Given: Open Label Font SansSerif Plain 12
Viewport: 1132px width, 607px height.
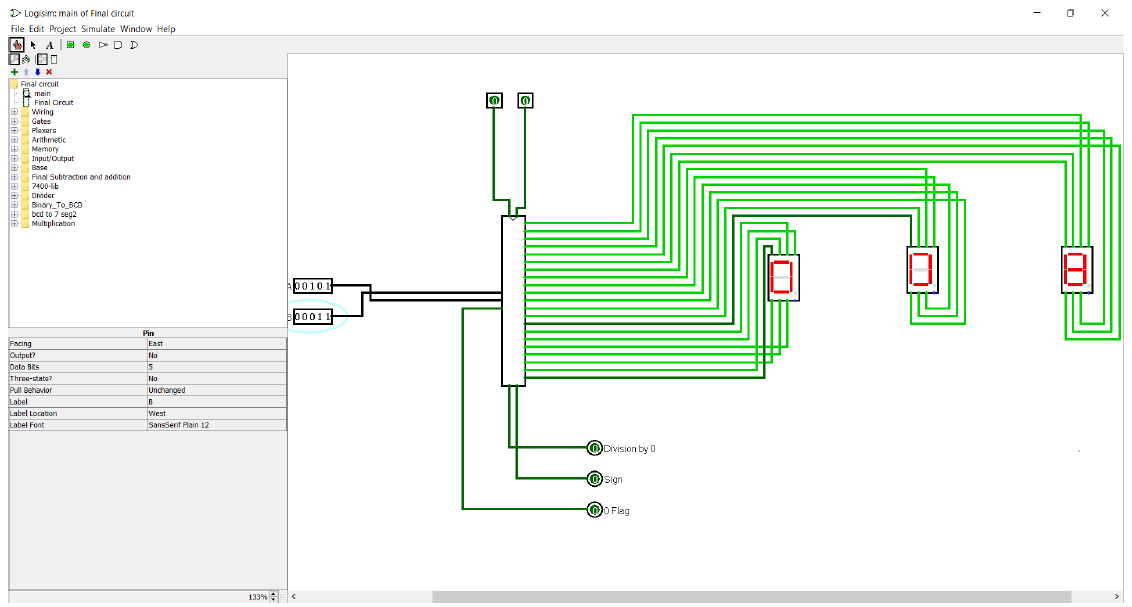Looking at the screenshot, I should point(217,425).
